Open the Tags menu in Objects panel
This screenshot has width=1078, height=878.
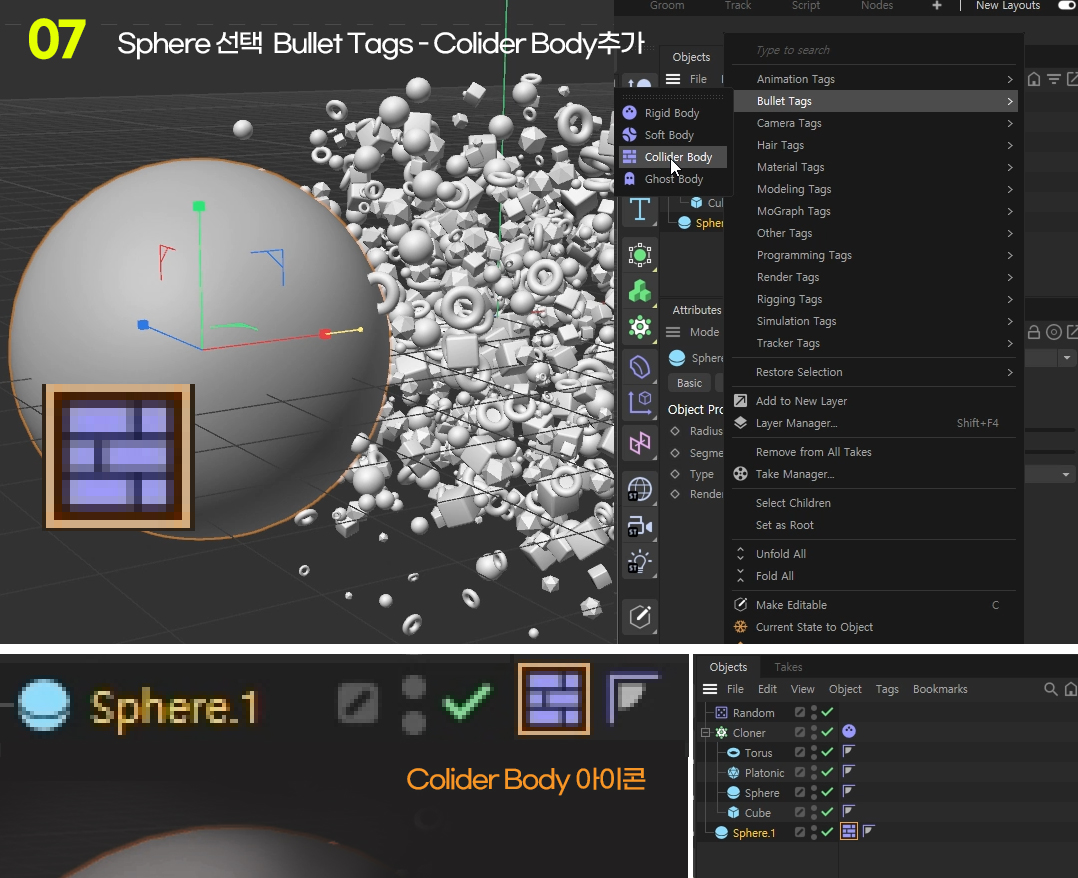(887, 689)
